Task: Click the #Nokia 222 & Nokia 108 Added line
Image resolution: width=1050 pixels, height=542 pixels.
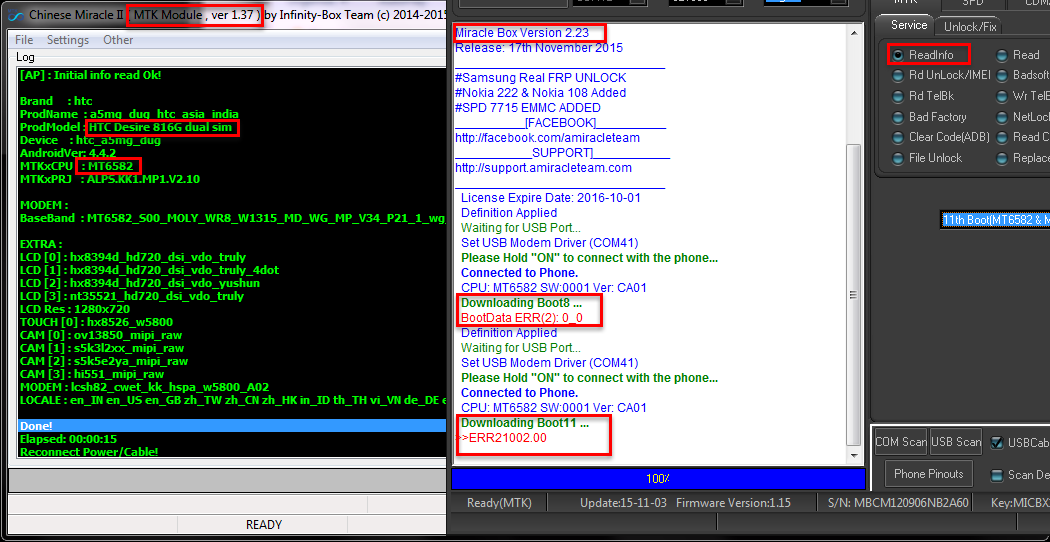Action: [540, 93]
